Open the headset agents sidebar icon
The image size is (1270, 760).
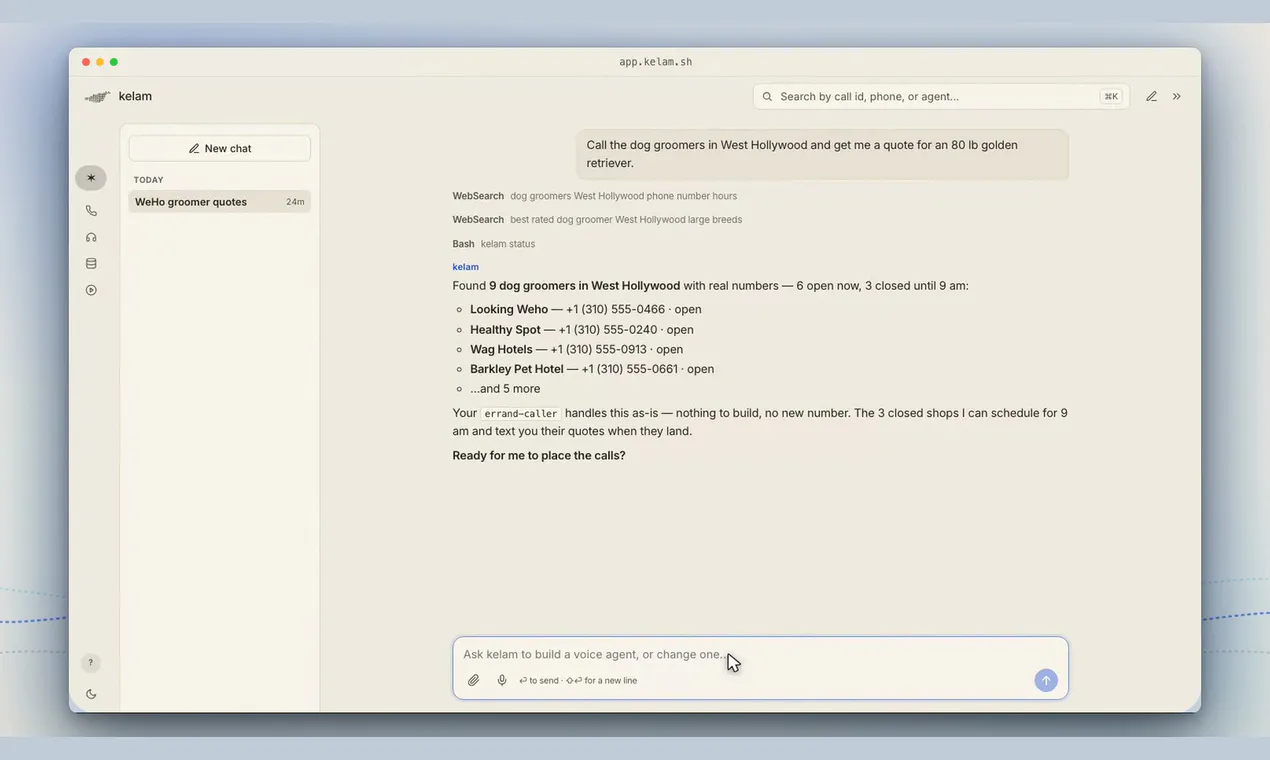(91, 237)
